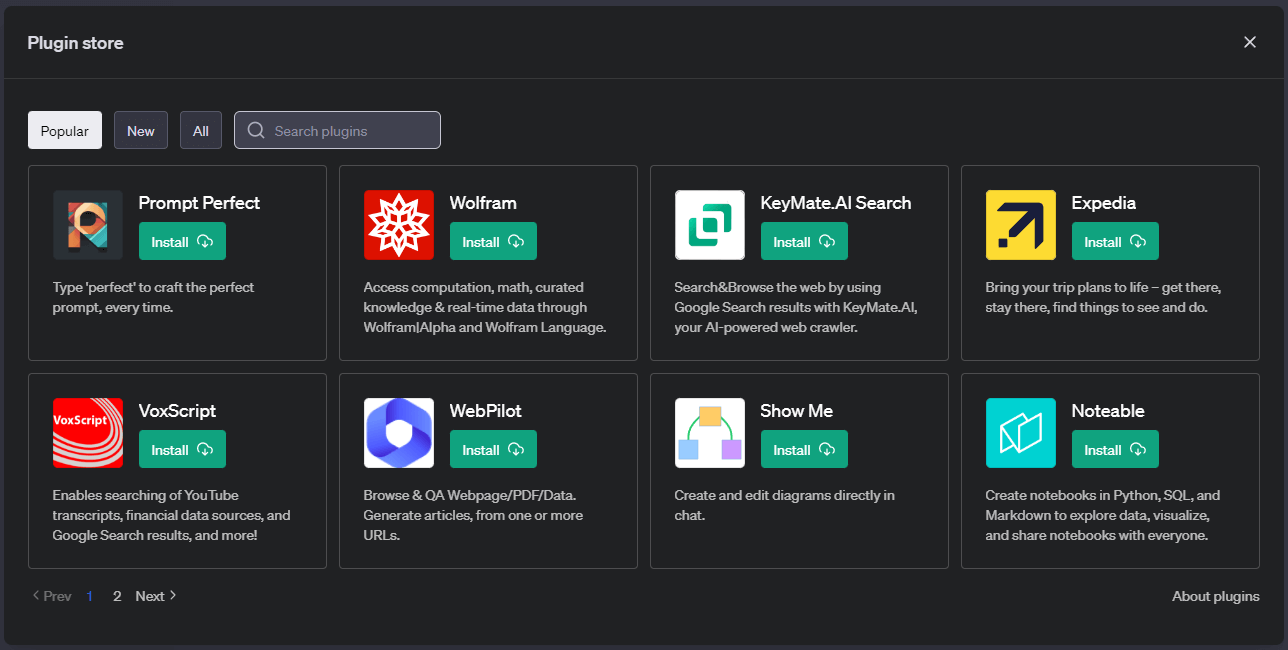Click the magnifier icon in search box
Viewport: 1288px width, 650px height.
(256, 131)
